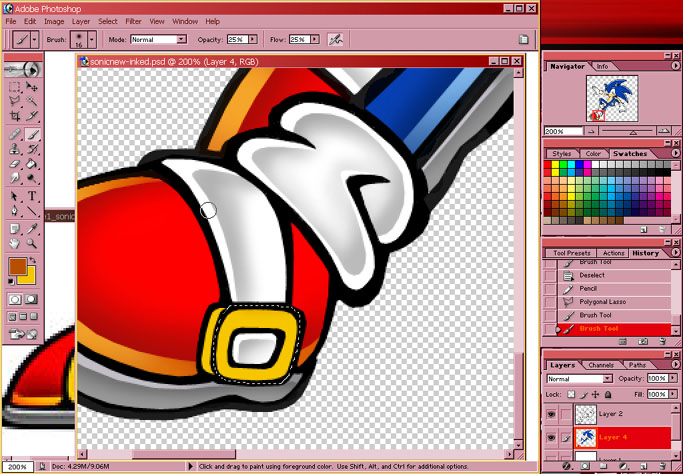Image resolution: width=683 pixels, height=474 pixels.
Task: Select the Polygonal Lasso history state
Action: tap(615, 302)
